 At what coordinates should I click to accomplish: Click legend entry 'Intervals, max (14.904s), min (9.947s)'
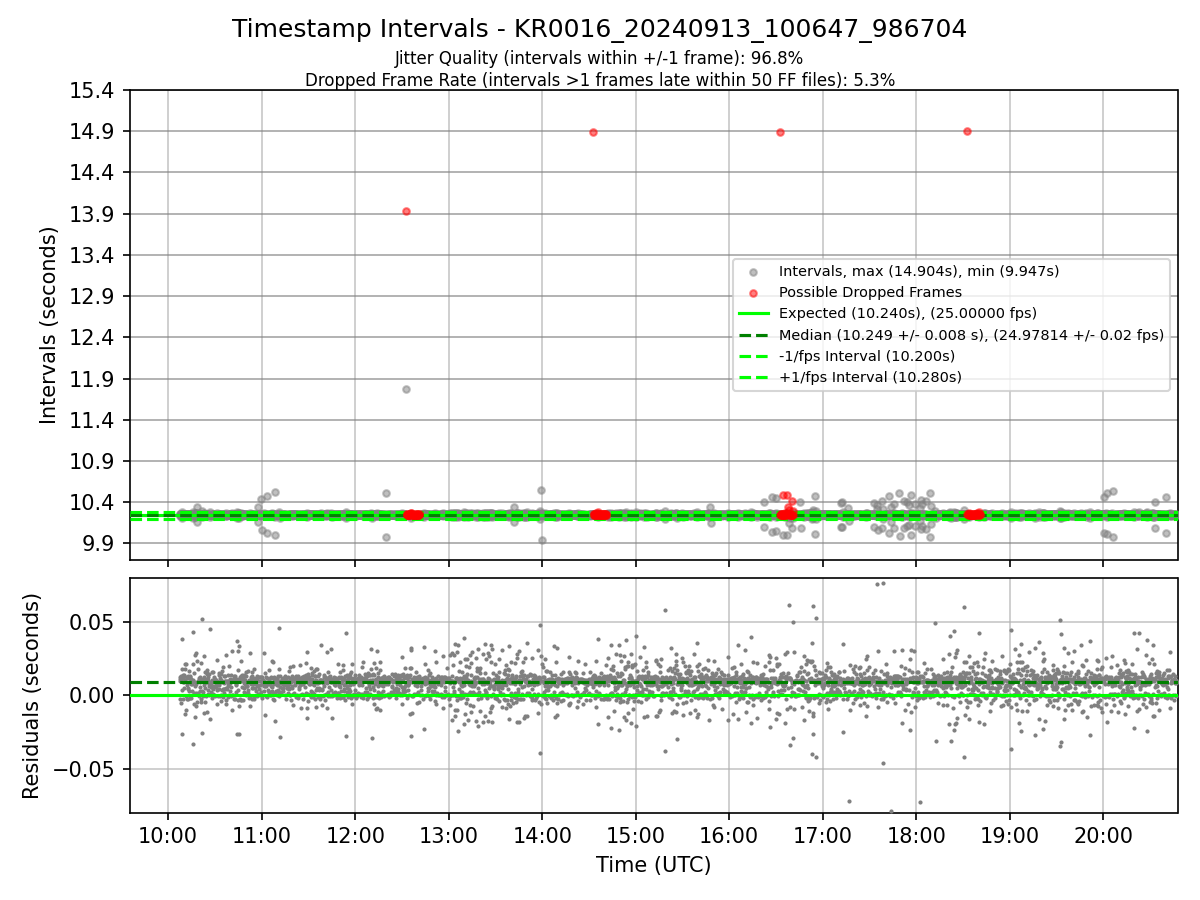tap(919, 271)
